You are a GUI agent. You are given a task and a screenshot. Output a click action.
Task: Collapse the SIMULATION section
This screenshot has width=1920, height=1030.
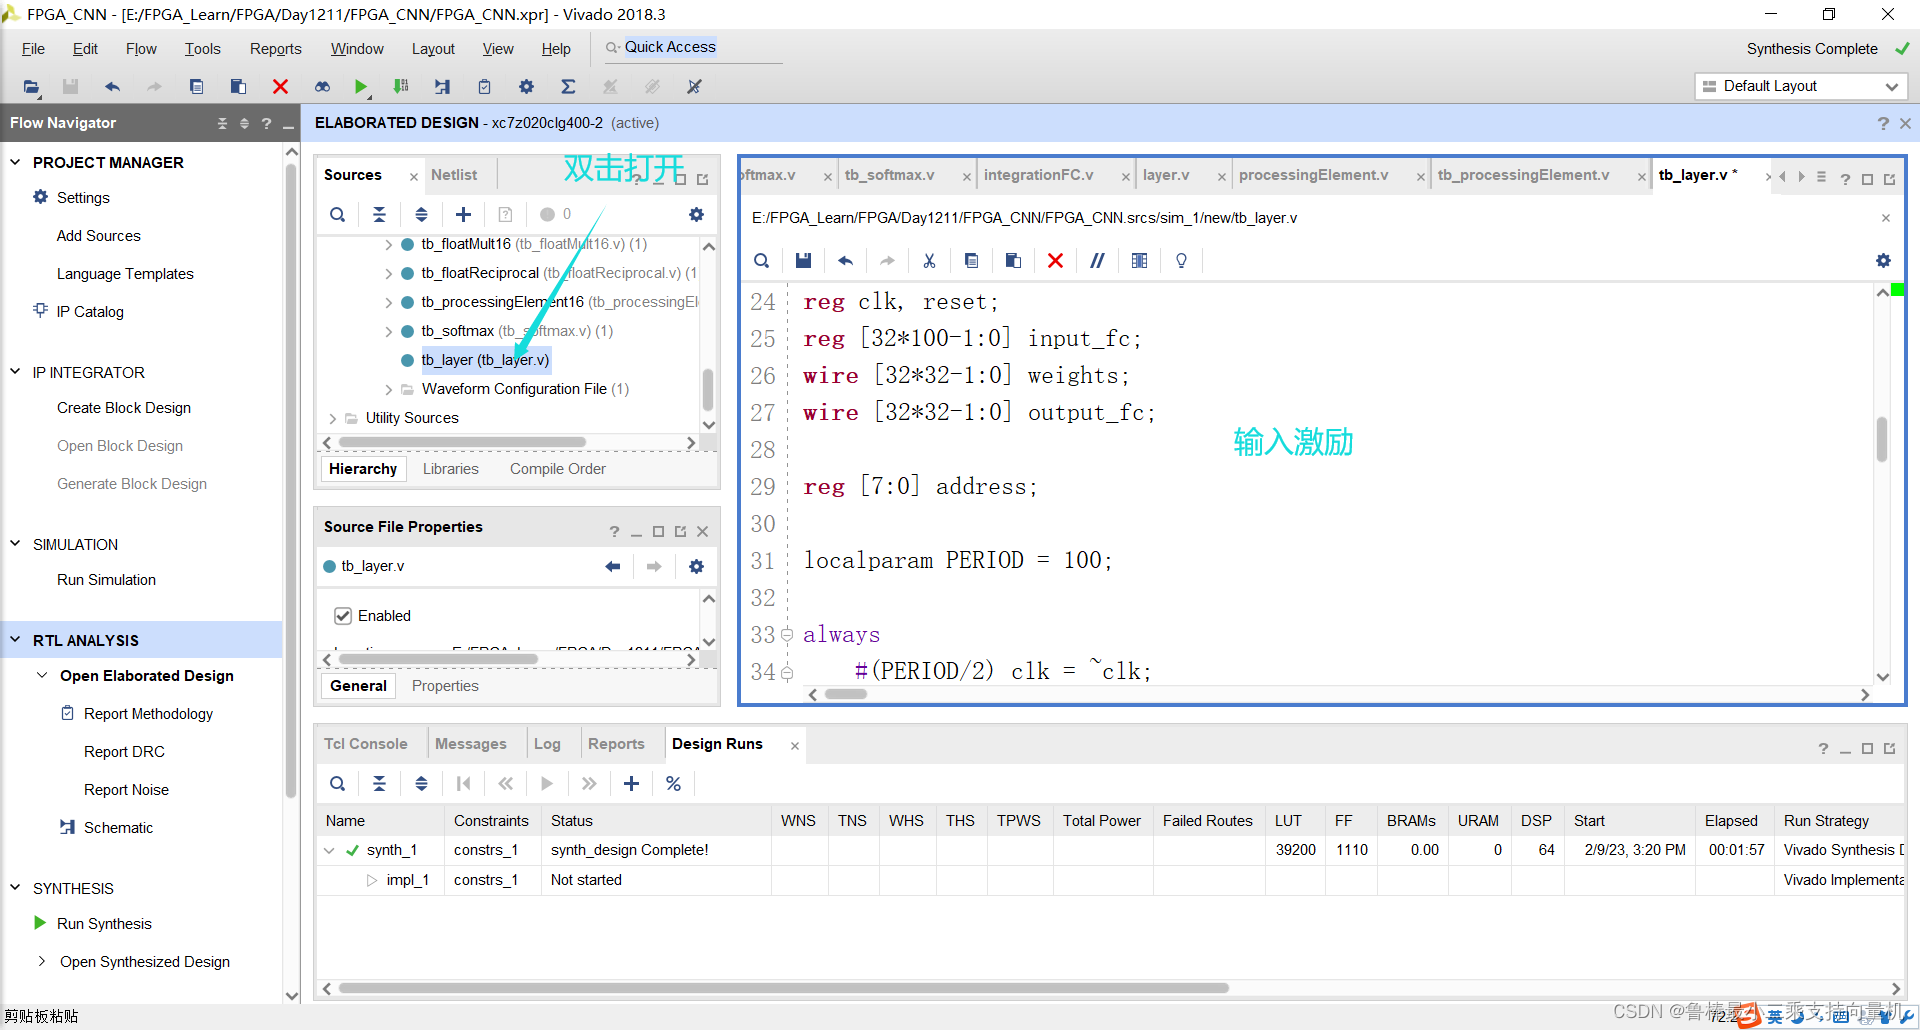click(15, 544)
